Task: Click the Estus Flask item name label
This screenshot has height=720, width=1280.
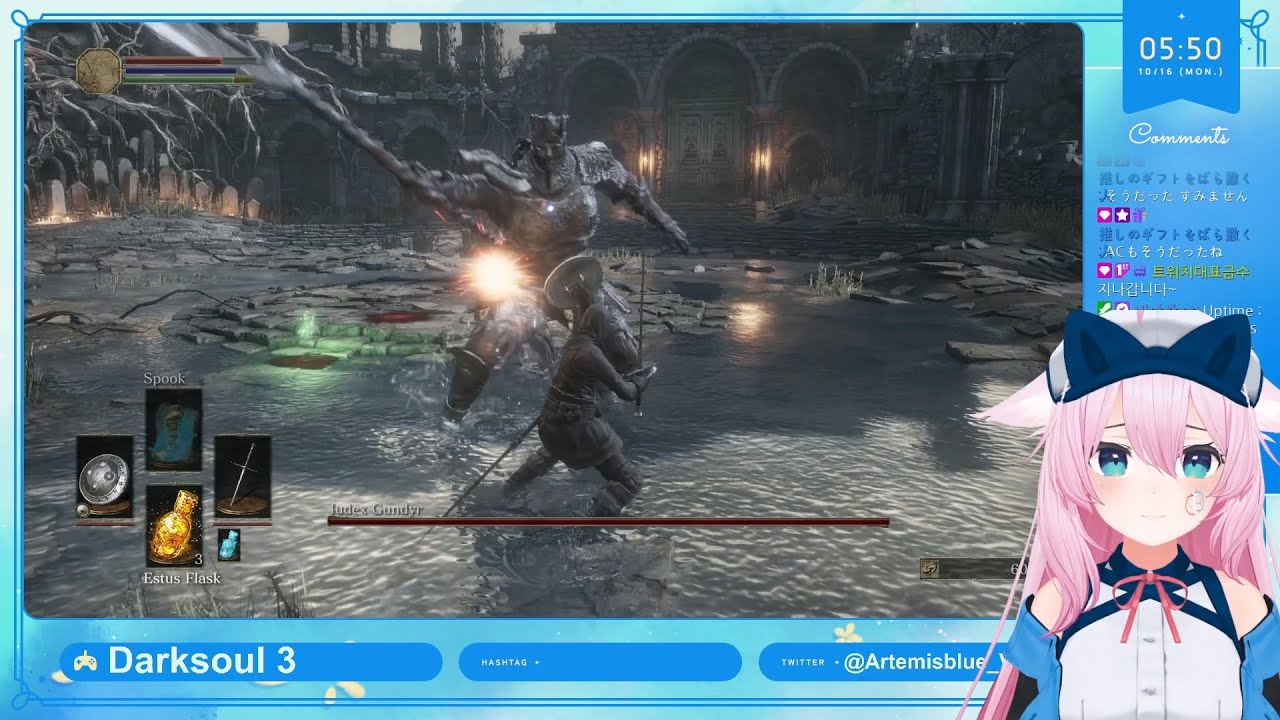Action: 182,578
